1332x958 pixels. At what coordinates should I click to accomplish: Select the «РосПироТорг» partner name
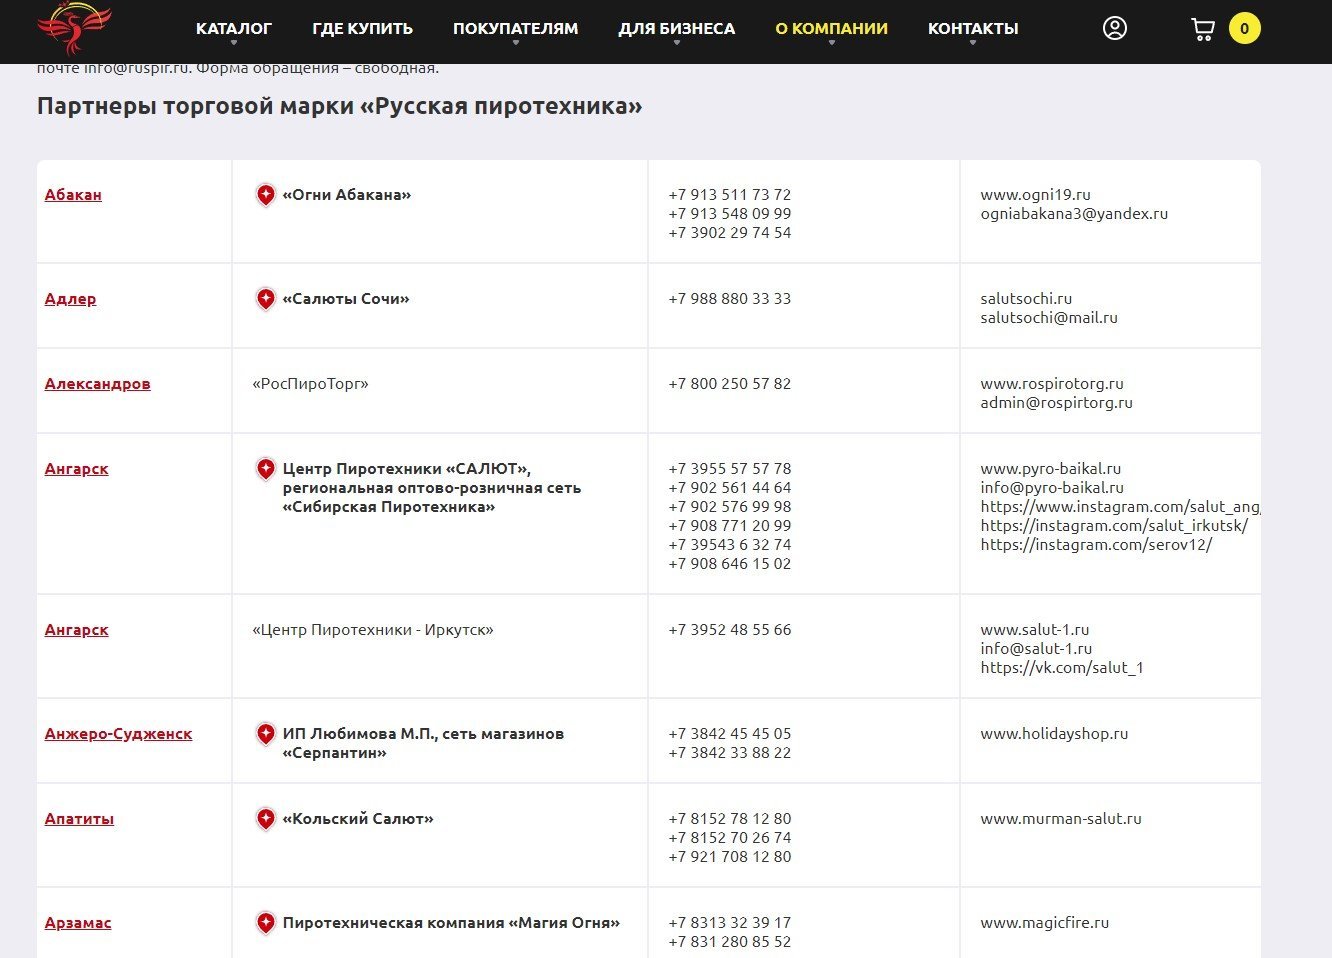click(x=310, y=384)
